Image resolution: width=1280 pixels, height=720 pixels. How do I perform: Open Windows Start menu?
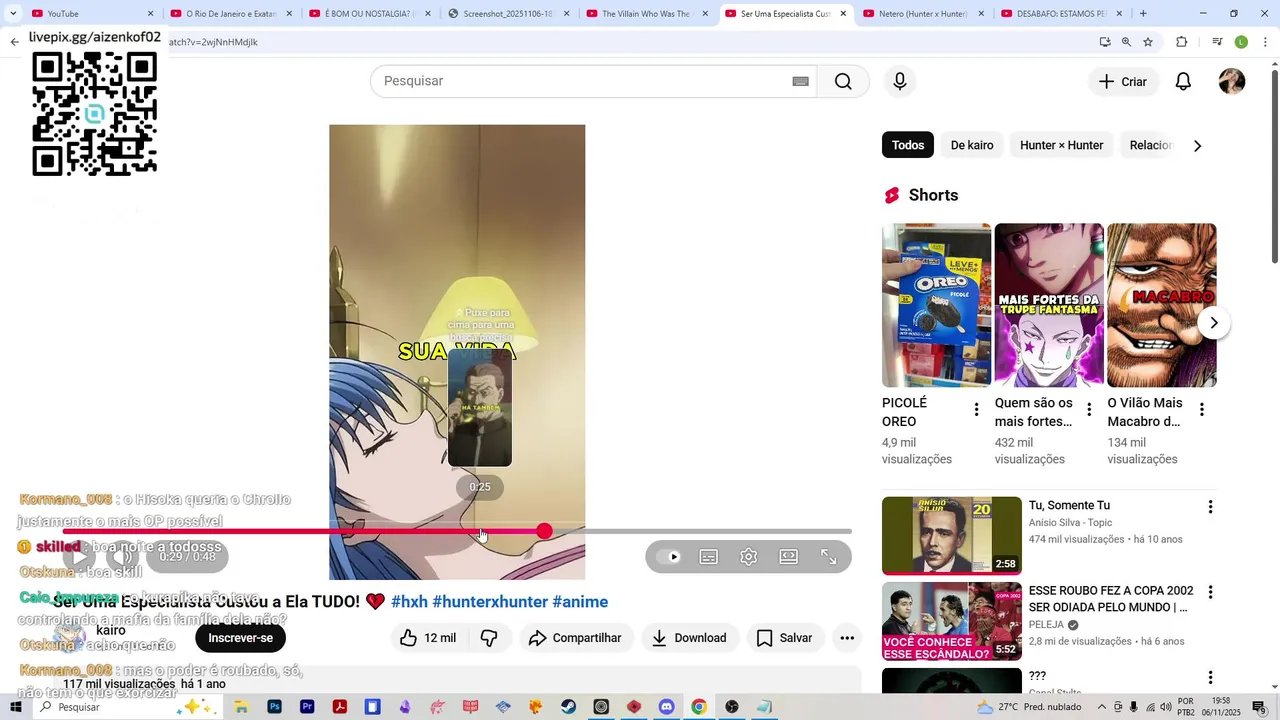coord(16,707)
